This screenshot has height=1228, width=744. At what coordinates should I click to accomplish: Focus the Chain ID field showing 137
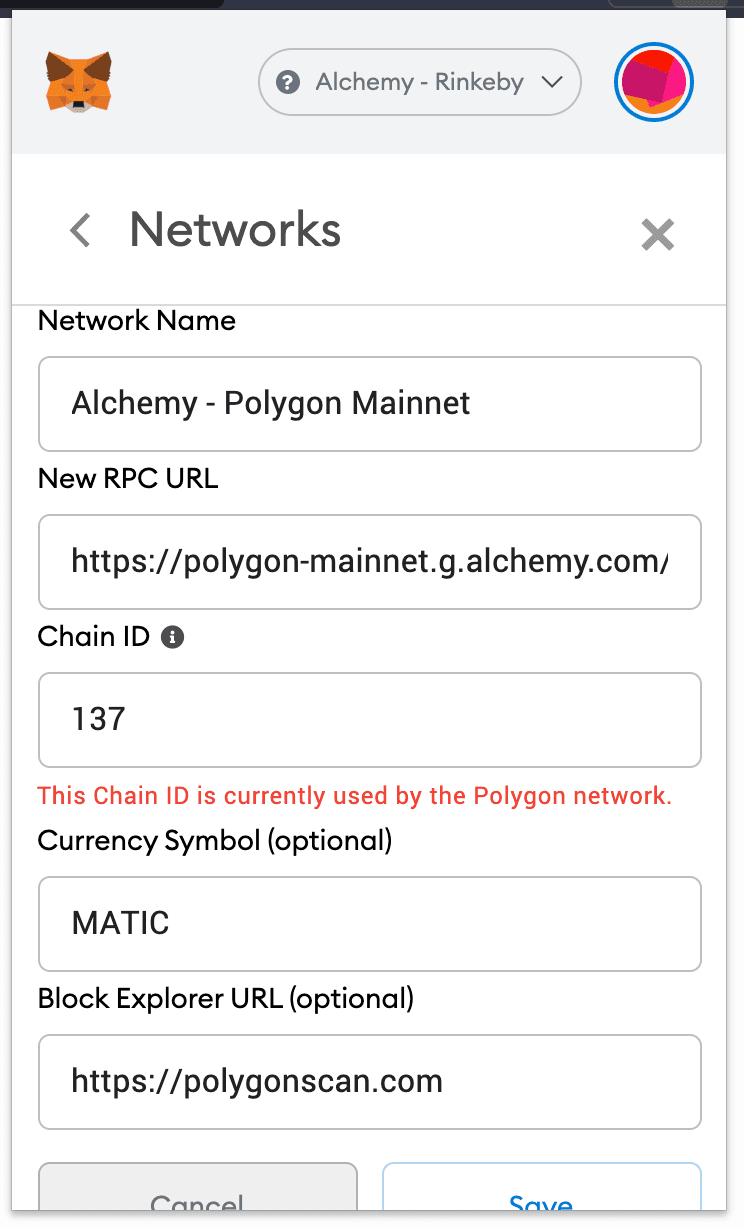[370, 720]
